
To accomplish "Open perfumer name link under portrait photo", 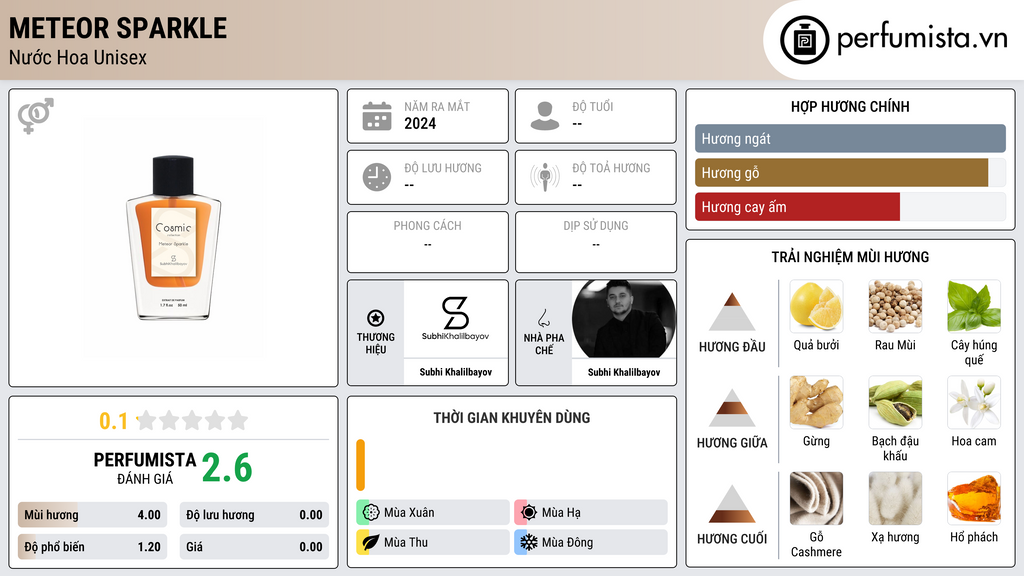I will tap(624, 372).
